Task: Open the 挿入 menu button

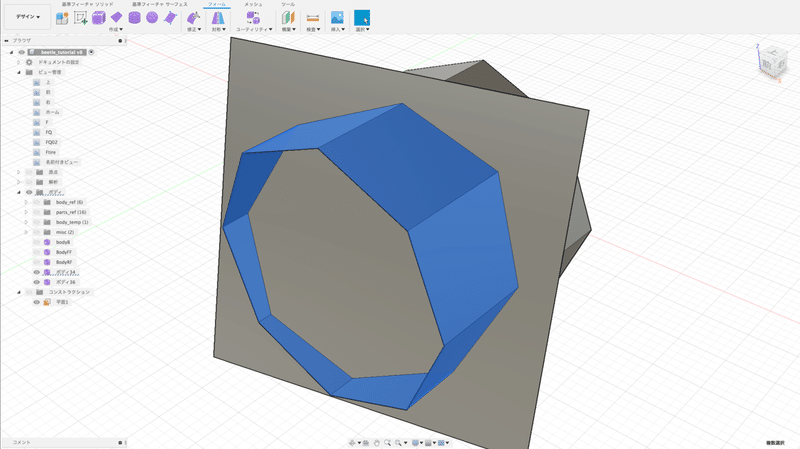Action: pos(338,30)
